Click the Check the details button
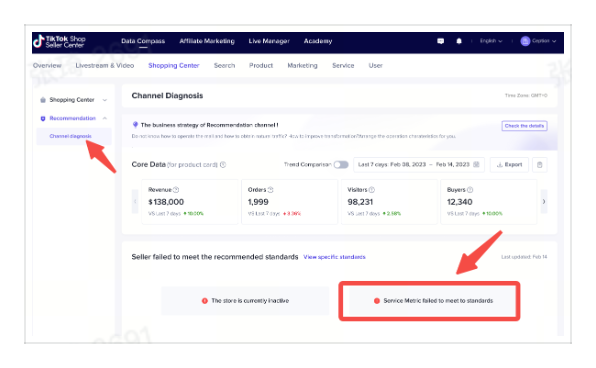This screenshot has width=596, height=368. (x=524, y=126)
